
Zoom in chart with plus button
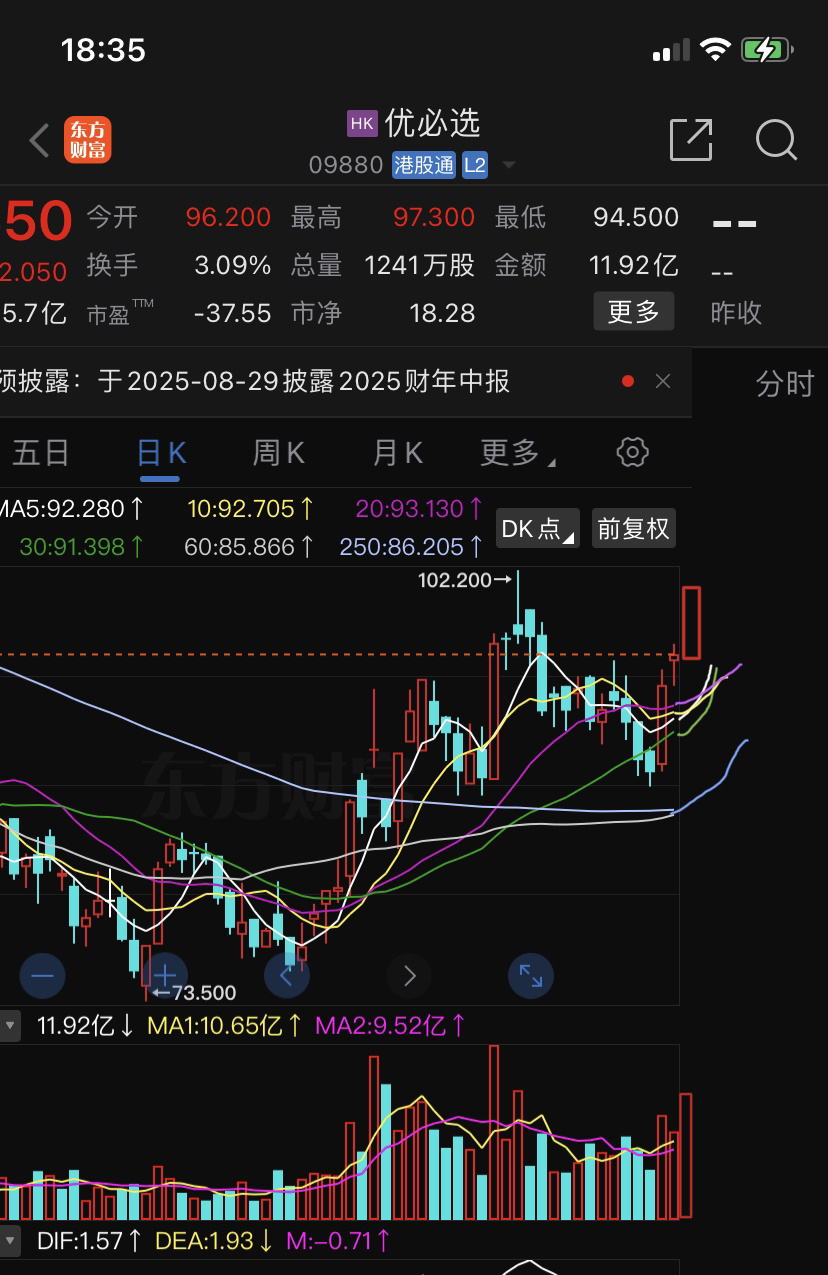point(164,975)
